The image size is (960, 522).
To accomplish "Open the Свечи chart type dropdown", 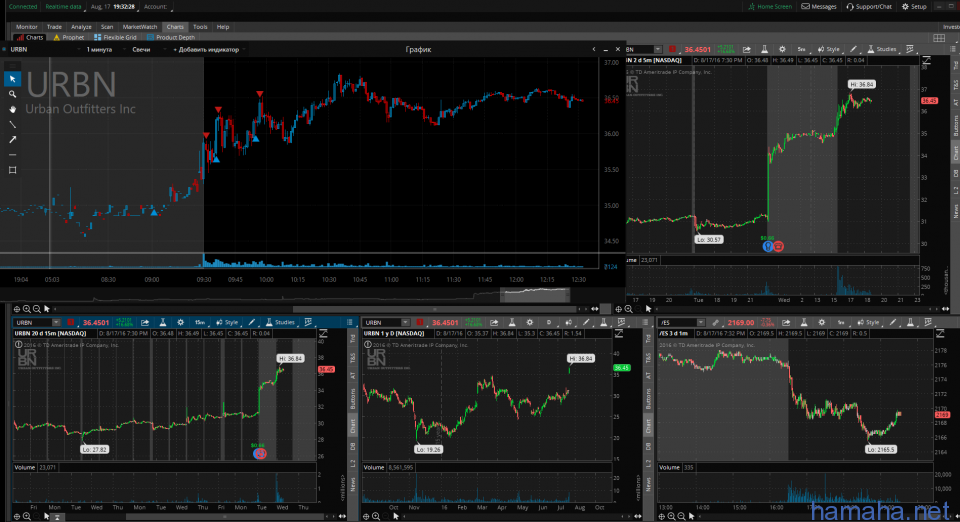I will pyautogui.click(x=142, y=49).
